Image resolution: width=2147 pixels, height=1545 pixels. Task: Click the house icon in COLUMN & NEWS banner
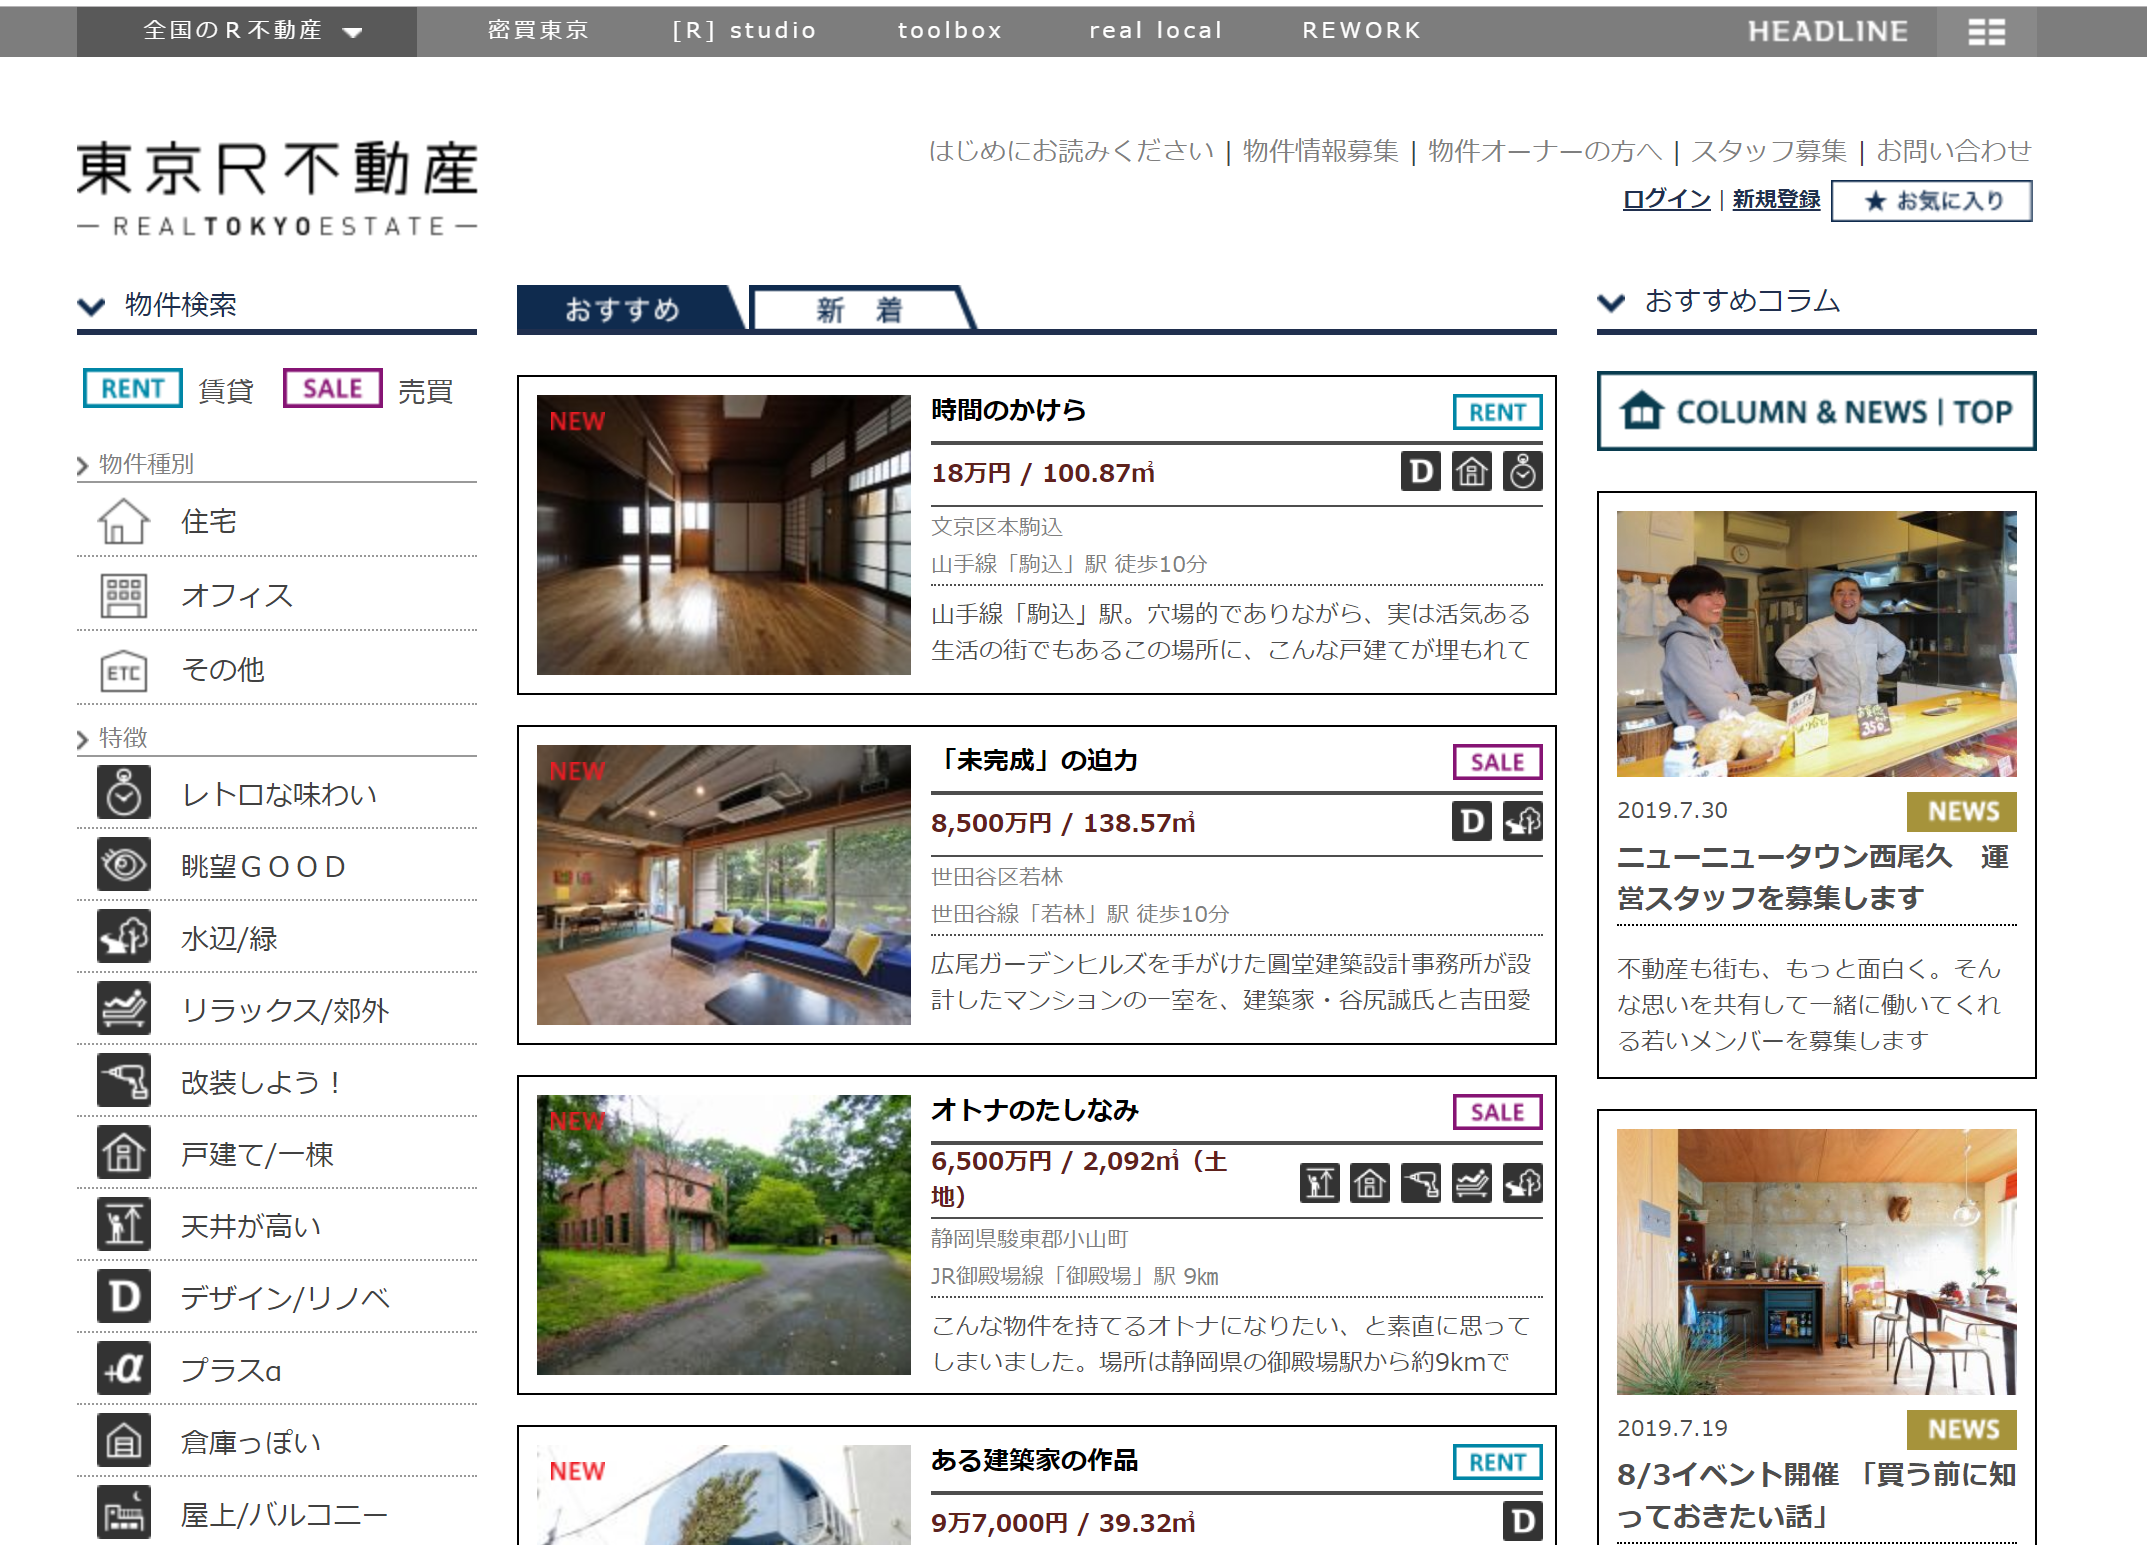(x=1642, y=411)
